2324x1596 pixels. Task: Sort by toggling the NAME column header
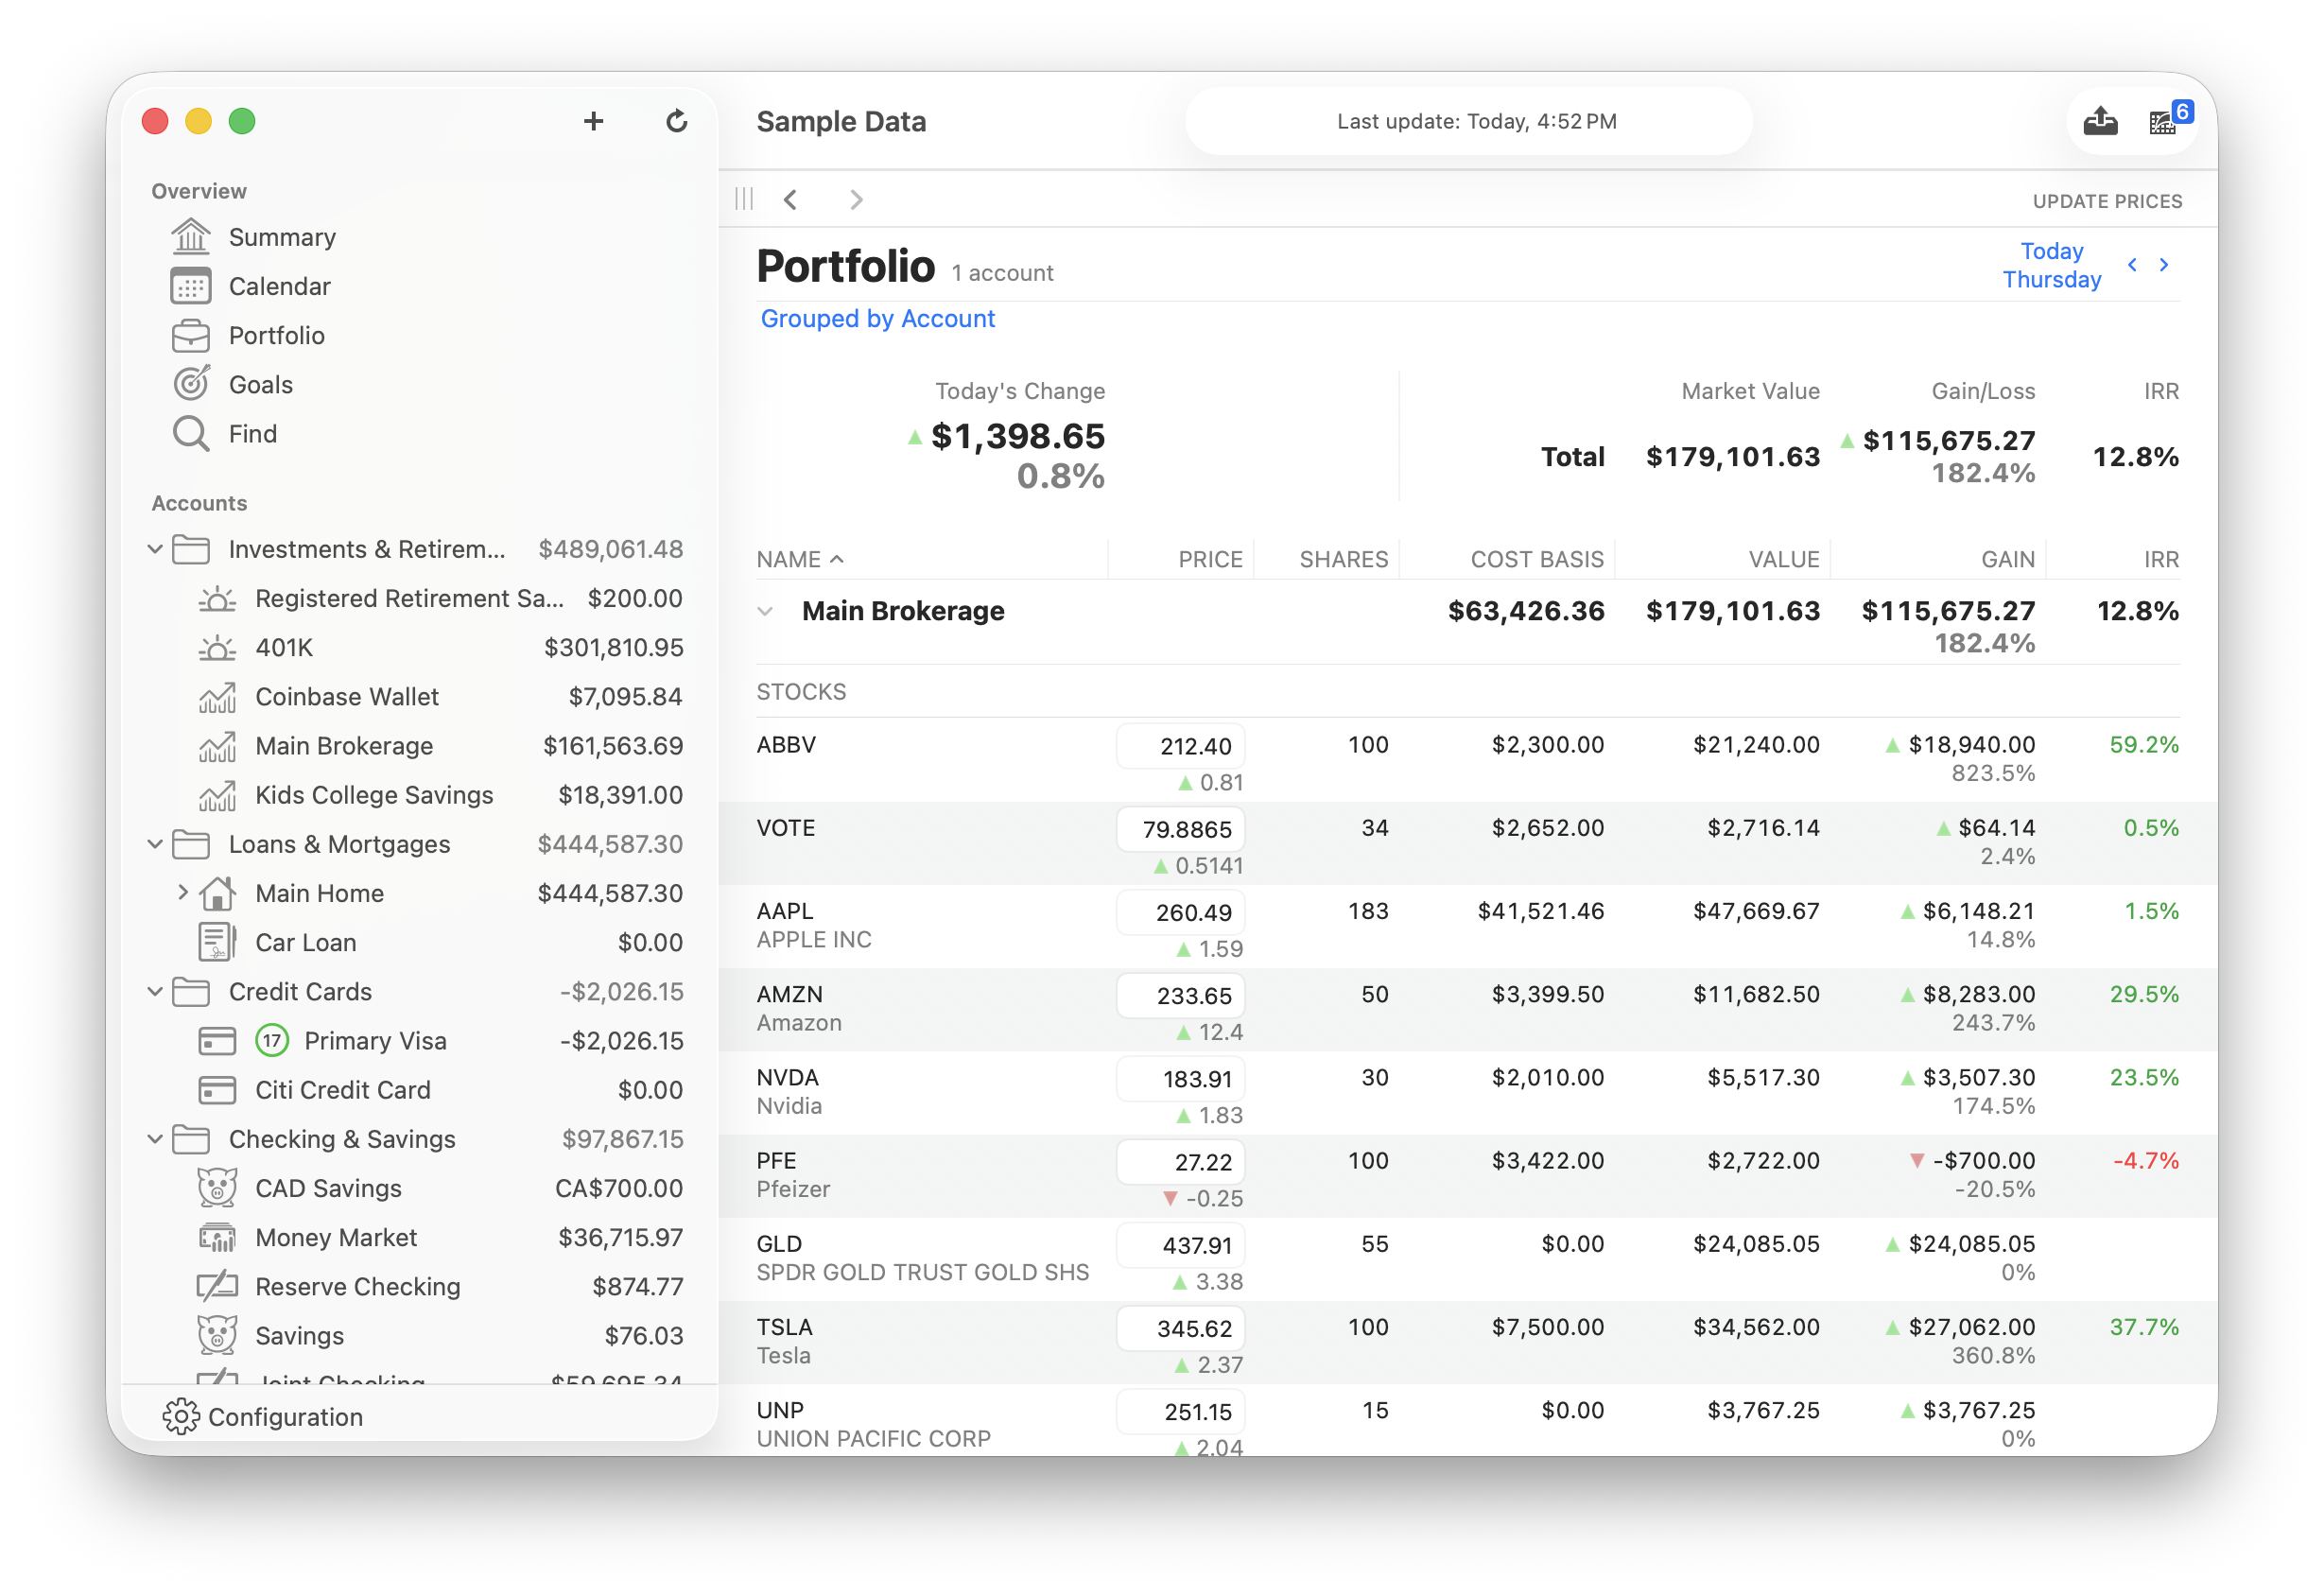coord(800,559)
